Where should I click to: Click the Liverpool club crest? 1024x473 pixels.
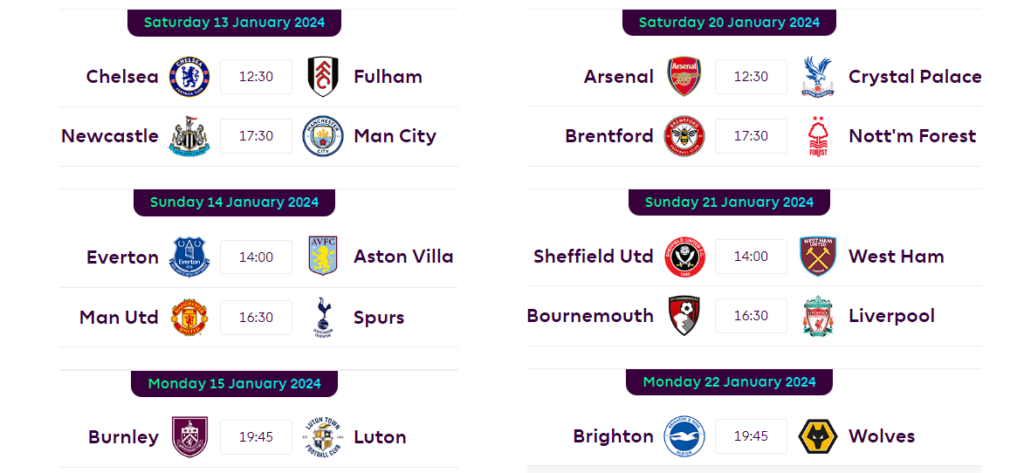point(818,316)
